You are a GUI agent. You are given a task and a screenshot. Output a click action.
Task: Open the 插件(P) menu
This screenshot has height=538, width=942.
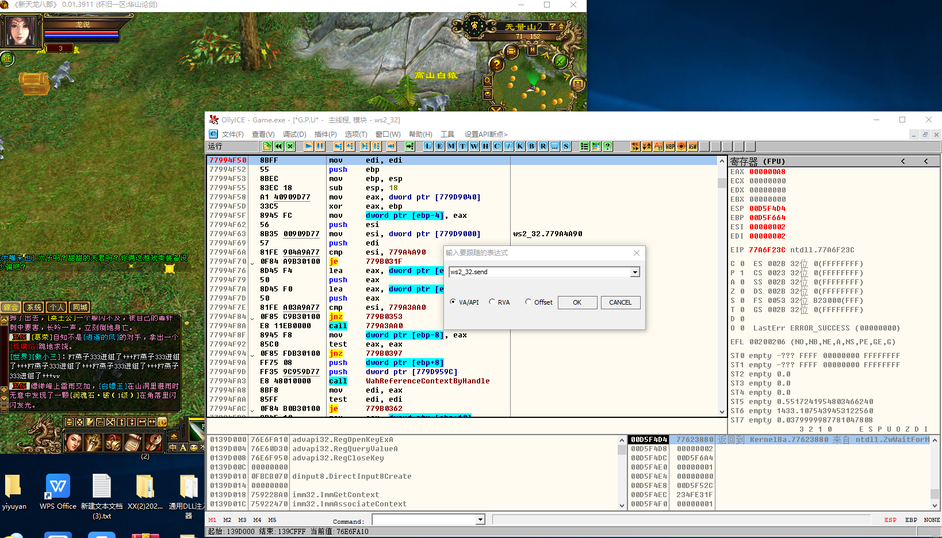[x=326, y=134]
